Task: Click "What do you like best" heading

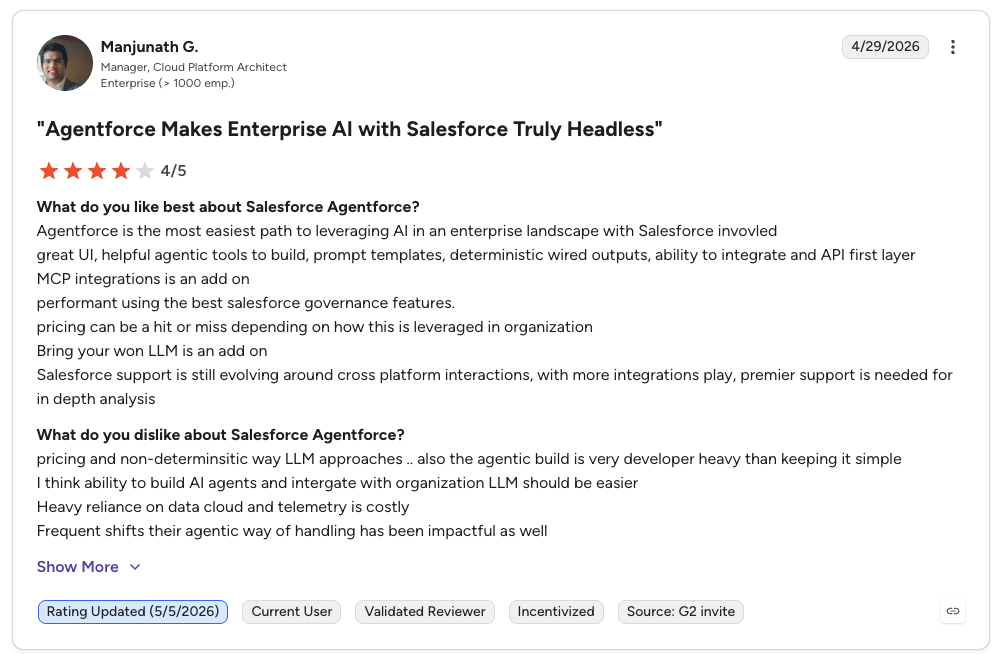Action: point(228,207)
